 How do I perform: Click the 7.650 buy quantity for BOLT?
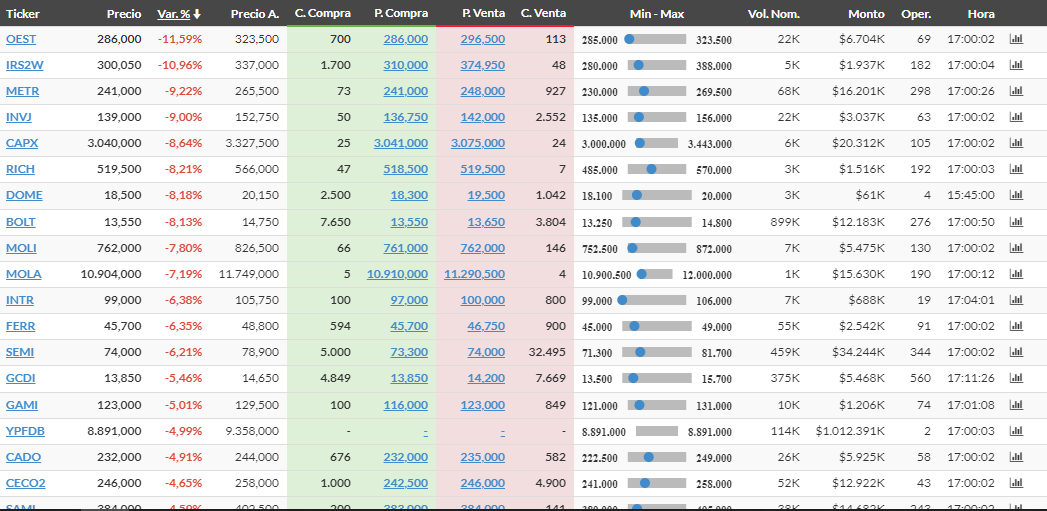coord(336,222)
